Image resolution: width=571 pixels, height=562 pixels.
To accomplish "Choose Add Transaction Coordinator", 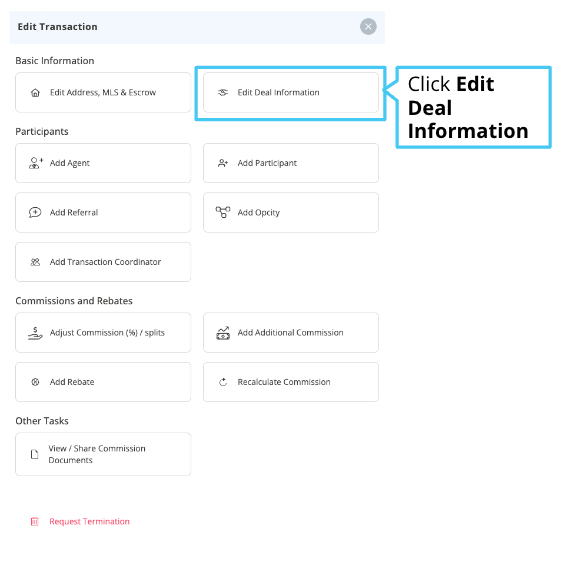I will [103, 262].
